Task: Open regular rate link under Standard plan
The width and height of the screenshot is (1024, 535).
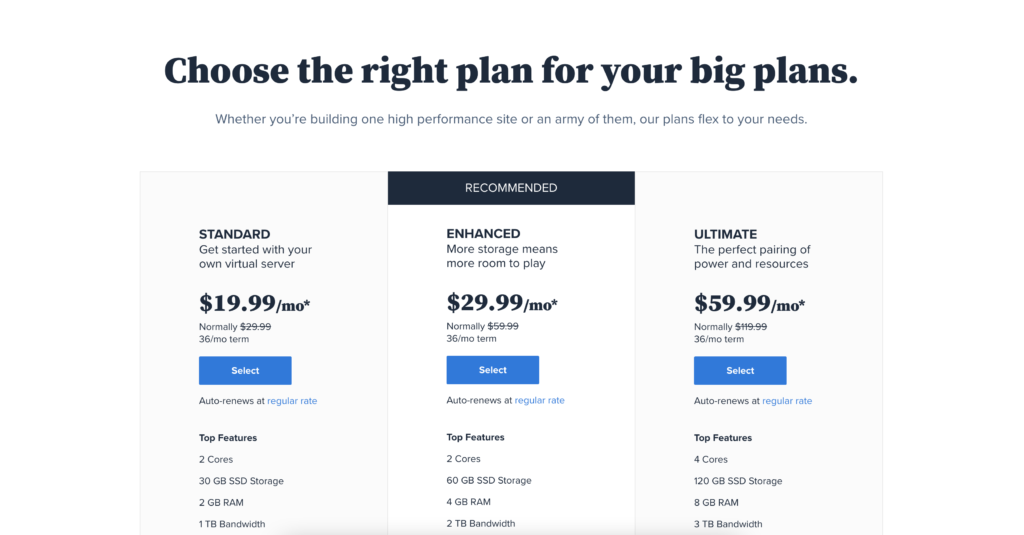Action: point(292,401)
